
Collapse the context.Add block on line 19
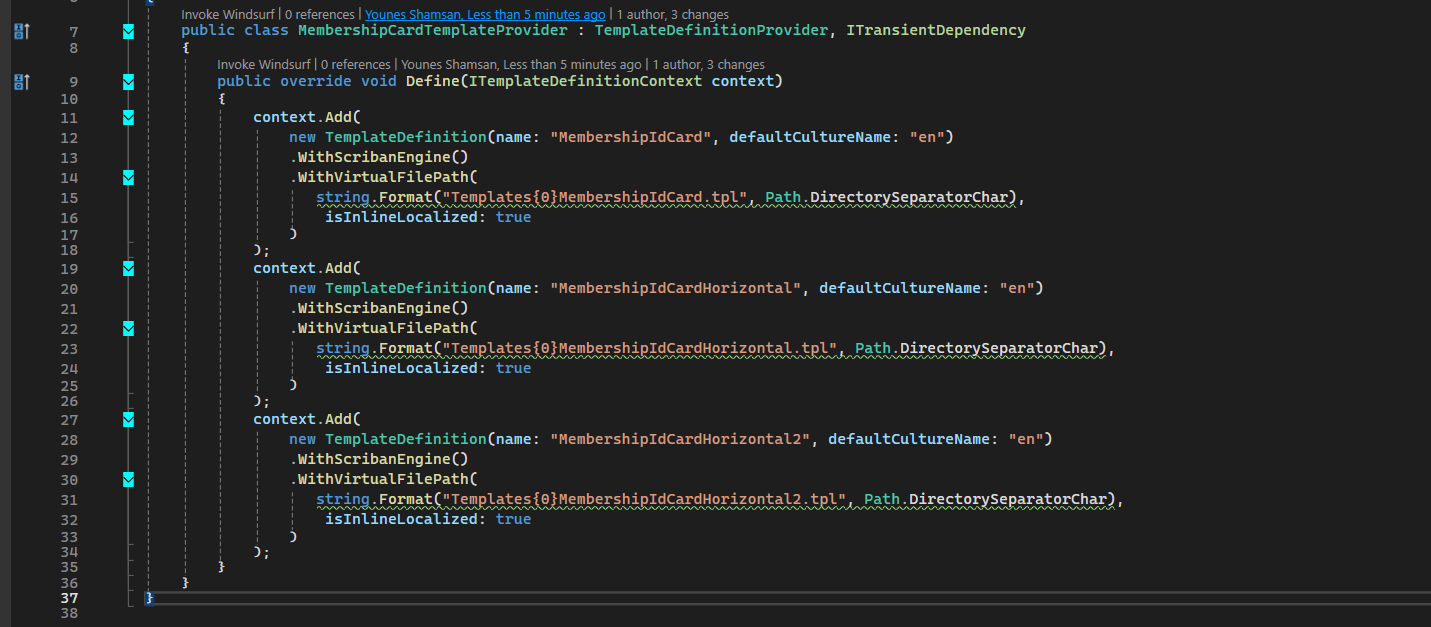click(128, 268)
